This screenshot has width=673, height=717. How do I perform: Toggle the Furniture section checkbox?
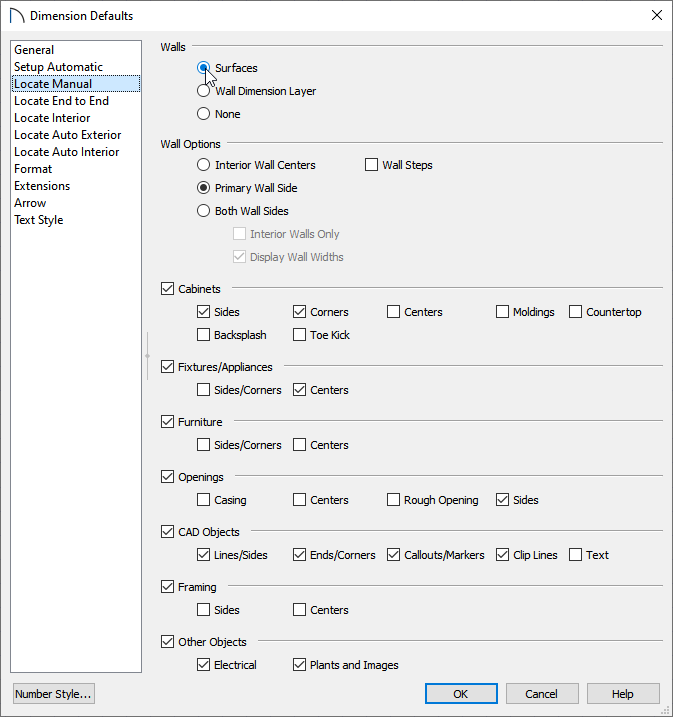pyautogui.click(x=167, y=422)
